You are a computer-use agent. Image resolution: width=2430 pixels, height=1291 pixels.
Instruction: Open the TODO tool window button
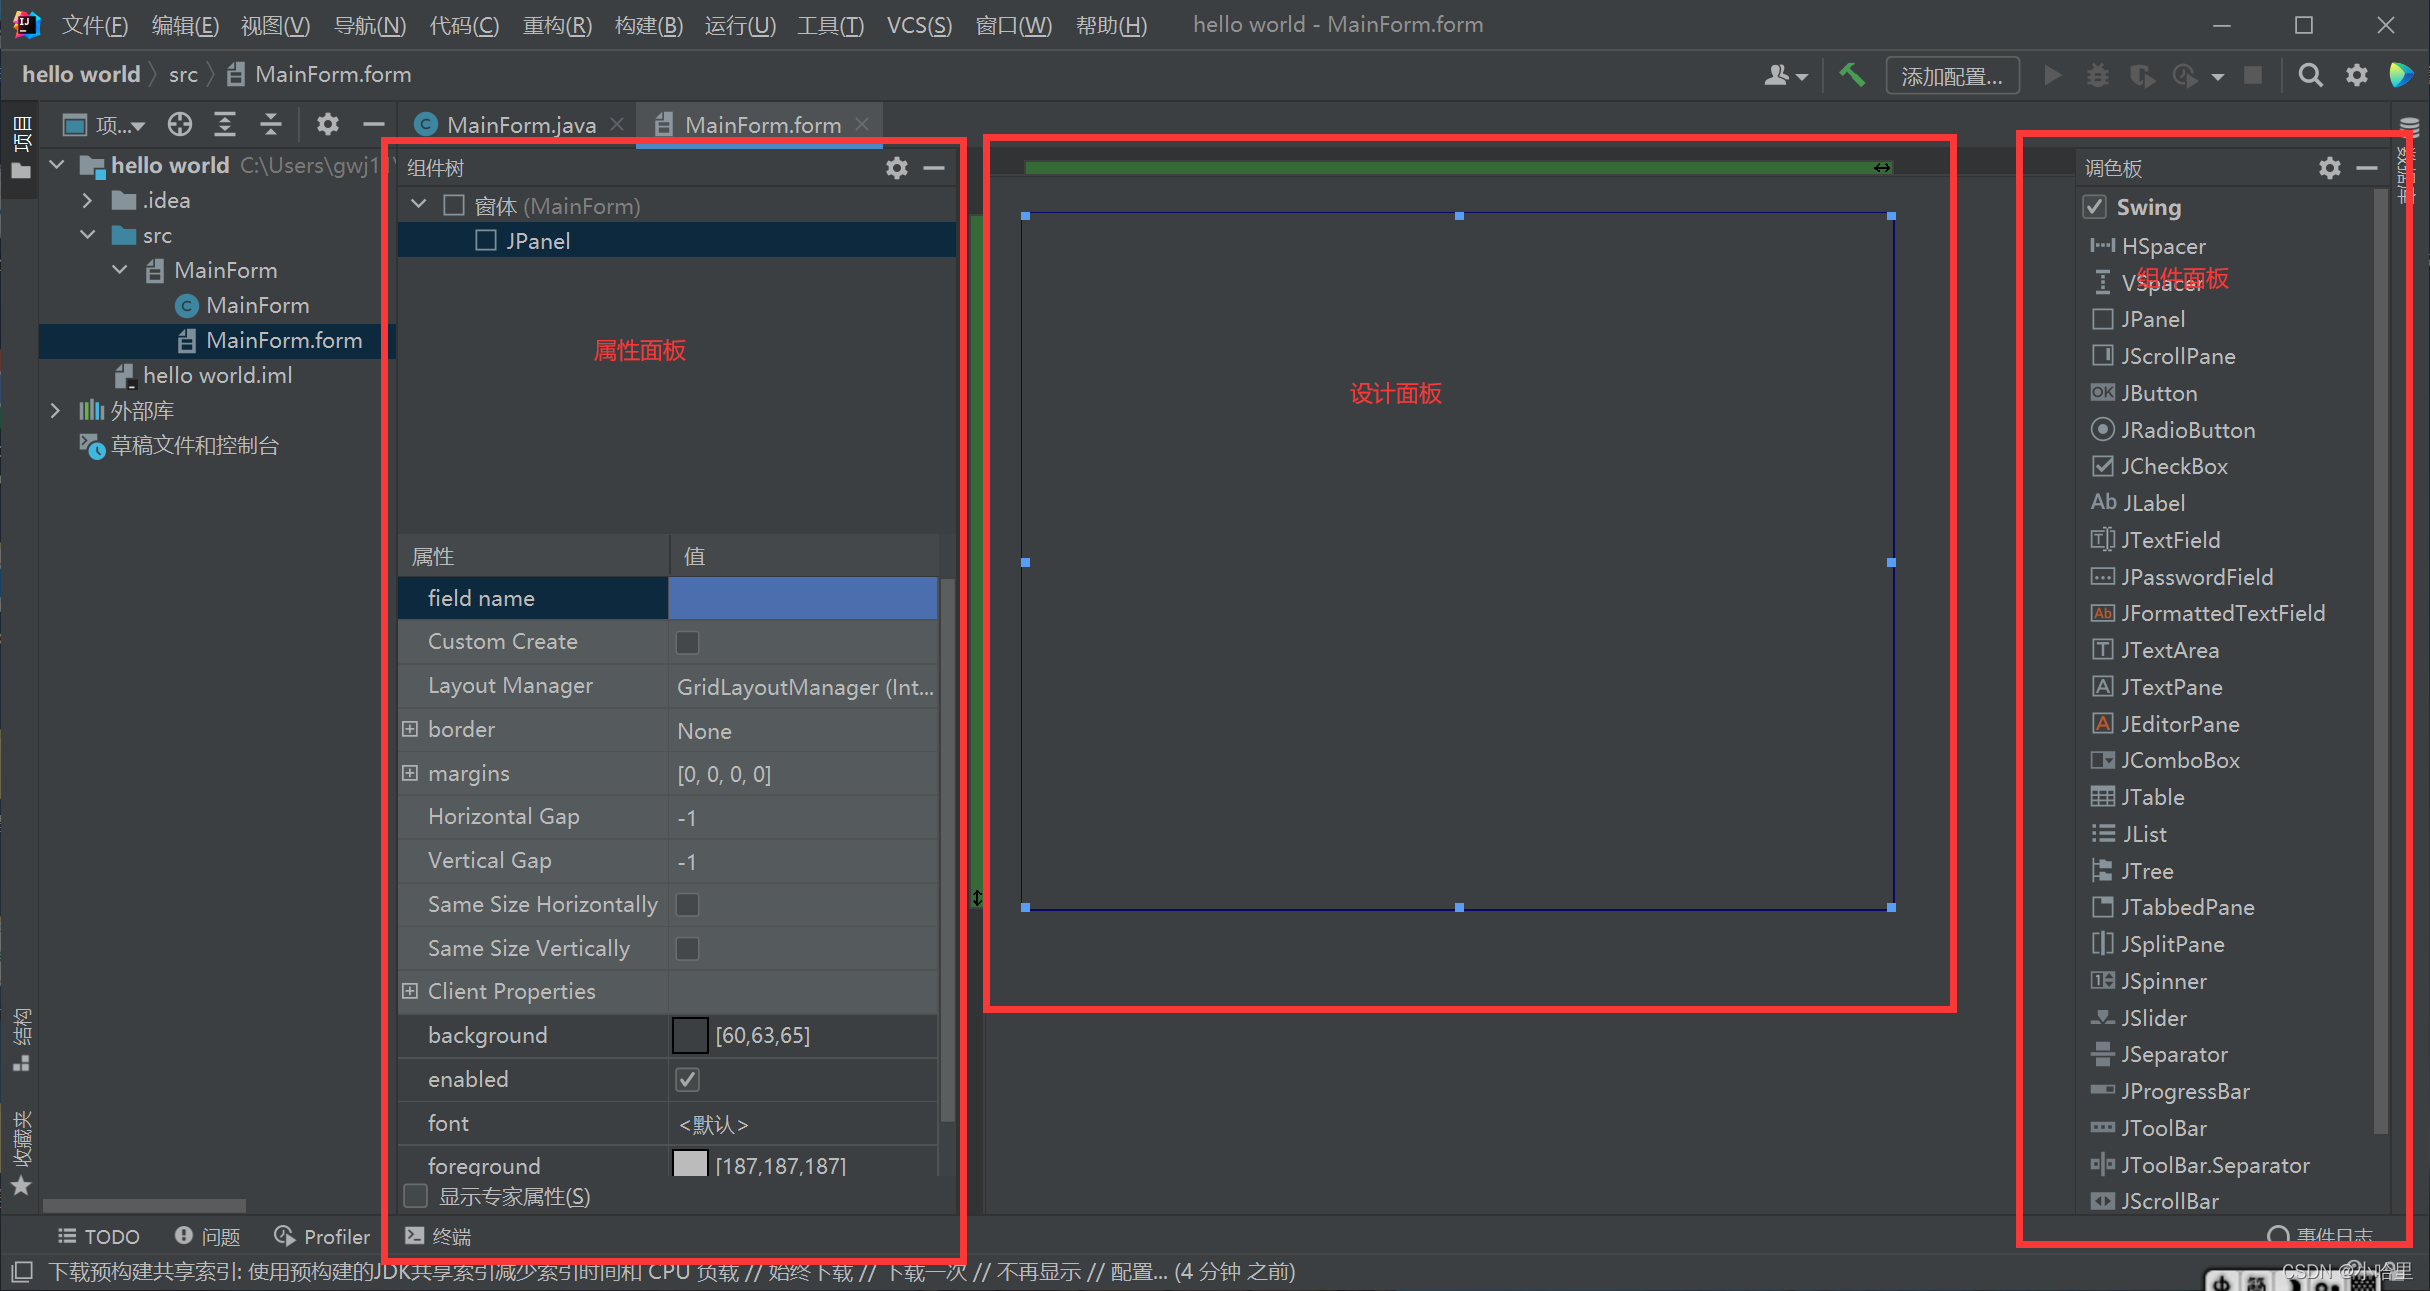pos(98,1236)
